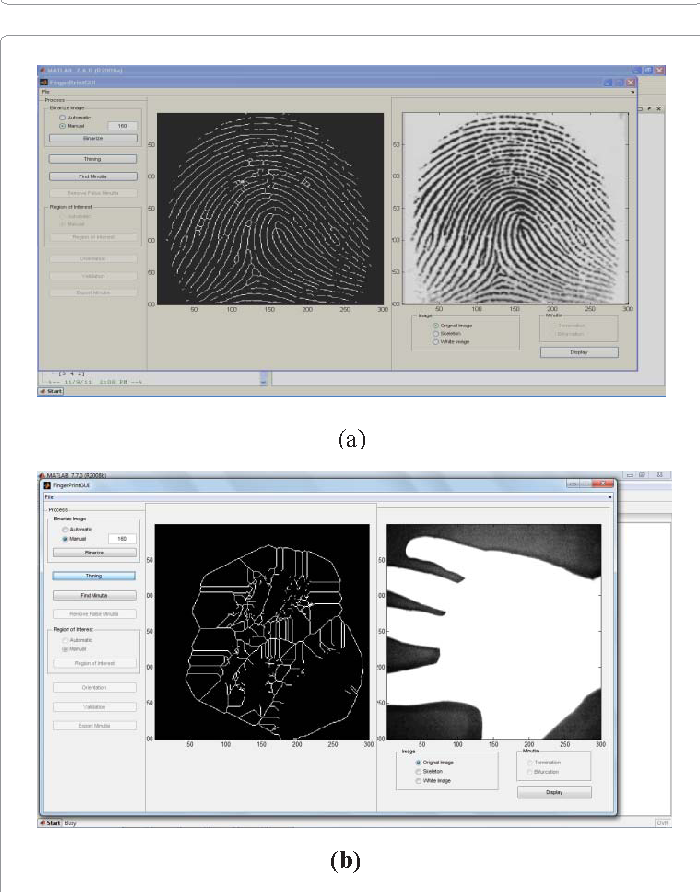Click Export Minutia in window (a)
This screenshot has width=700, height=892.
click(93, 292)
